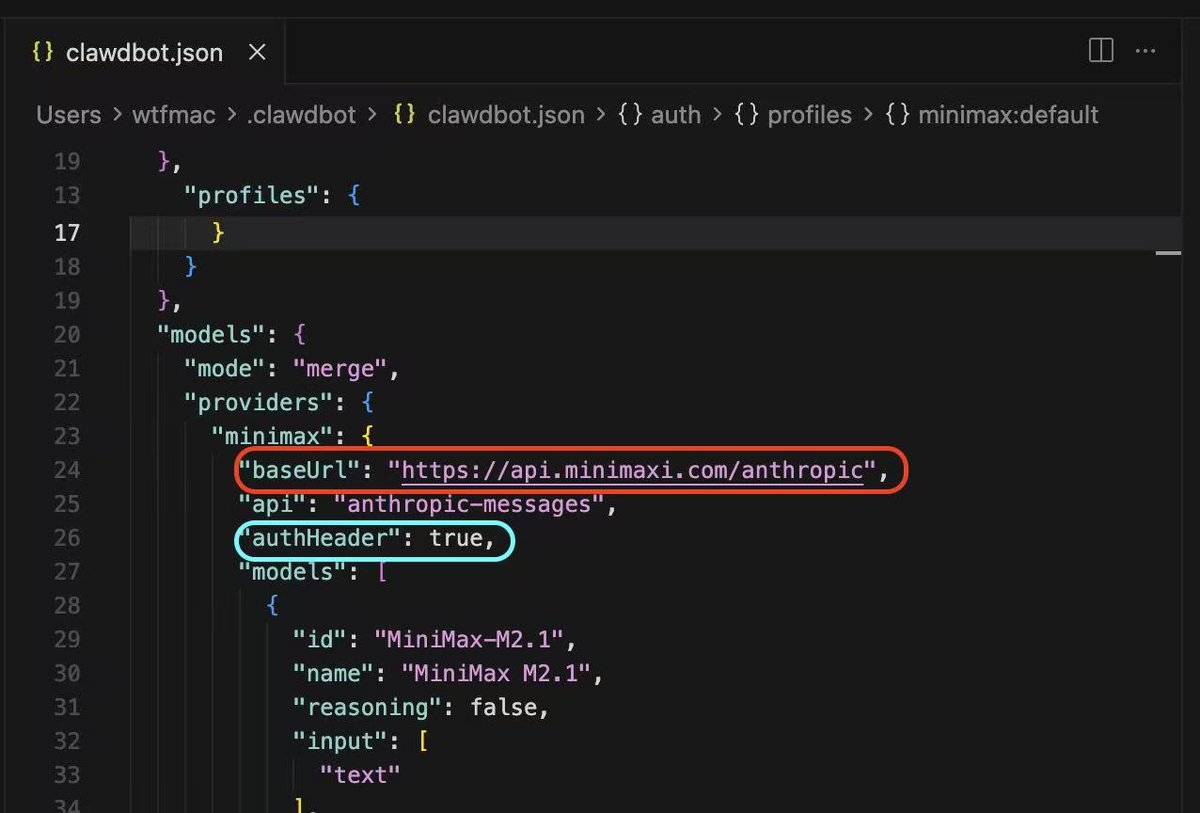Click the "providers" key
The width and height of the screenshot is (1200, 813).
pos(257,404)
